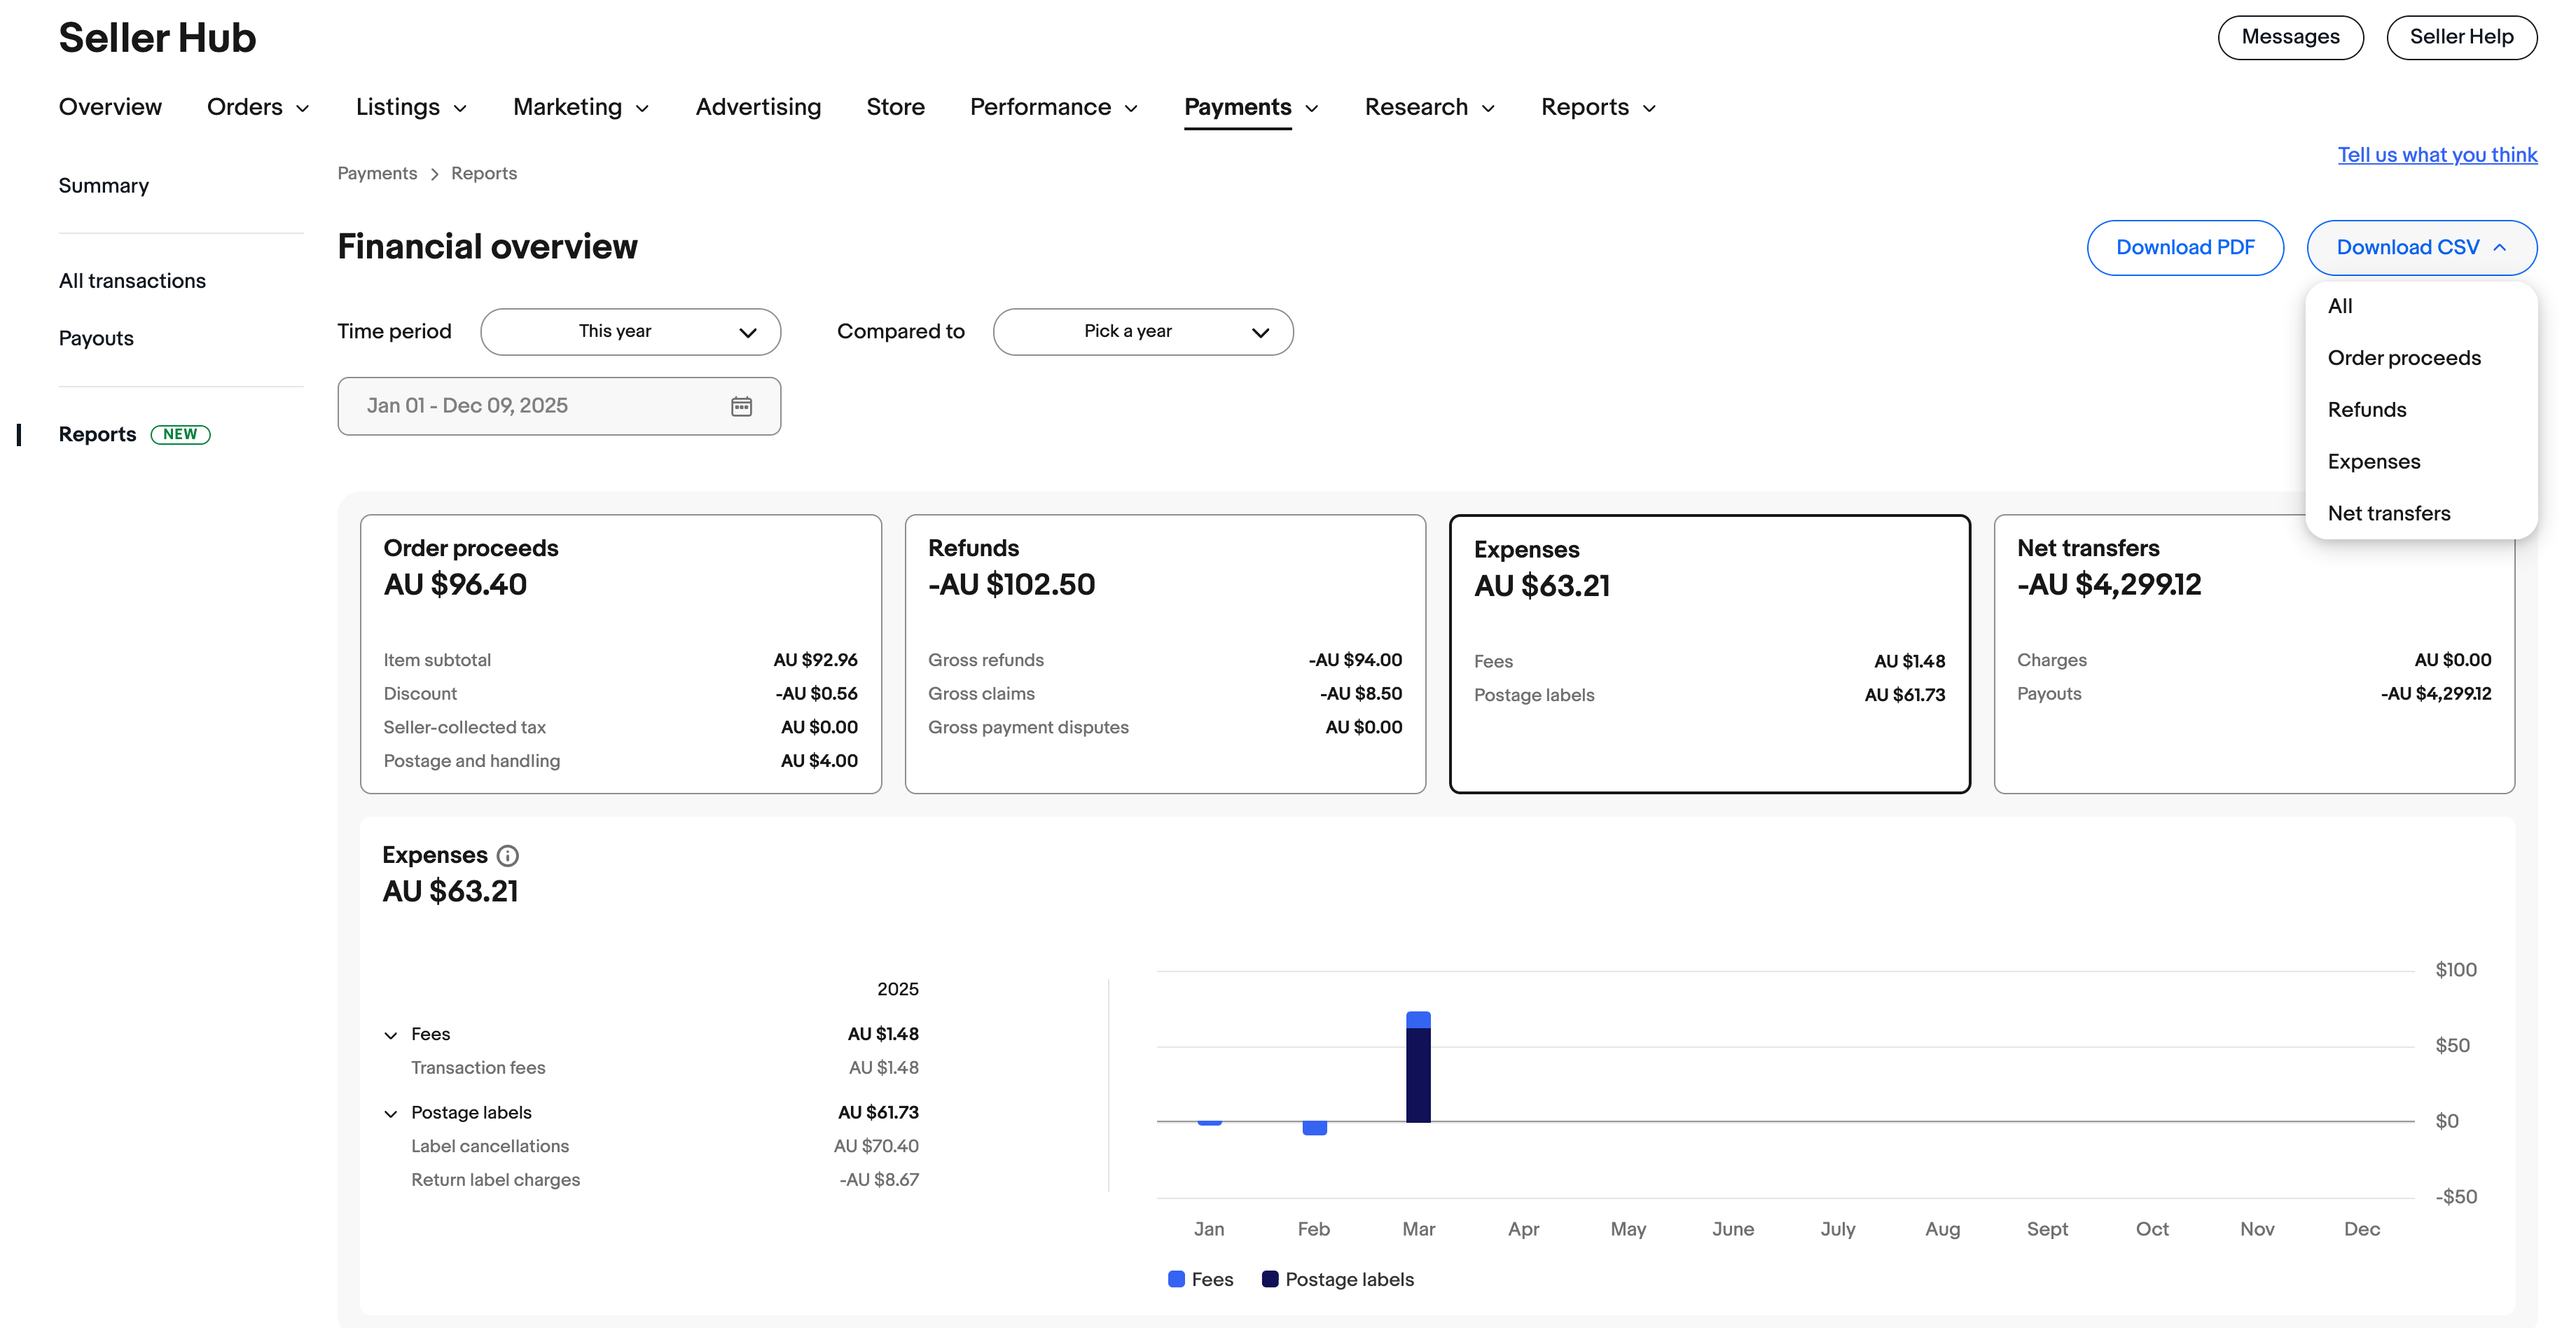This screenshot has width=2576, height=1328.
Task: Click the Fees legend color square
Action: pos(1176,1279)
